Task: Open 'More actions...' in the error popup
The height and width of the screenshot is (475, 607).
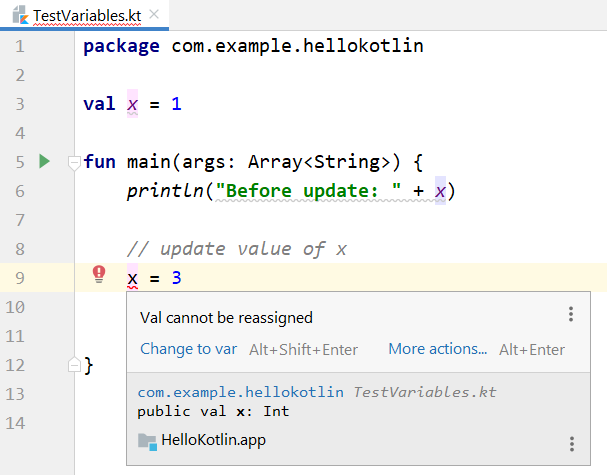Action: 437,349
